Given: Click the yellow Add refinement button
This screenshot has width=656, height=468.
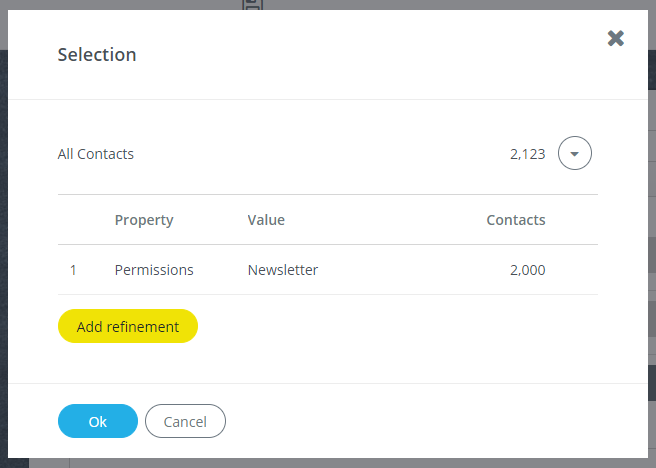Looking at the screenshot, I should (x=128, y=326).
